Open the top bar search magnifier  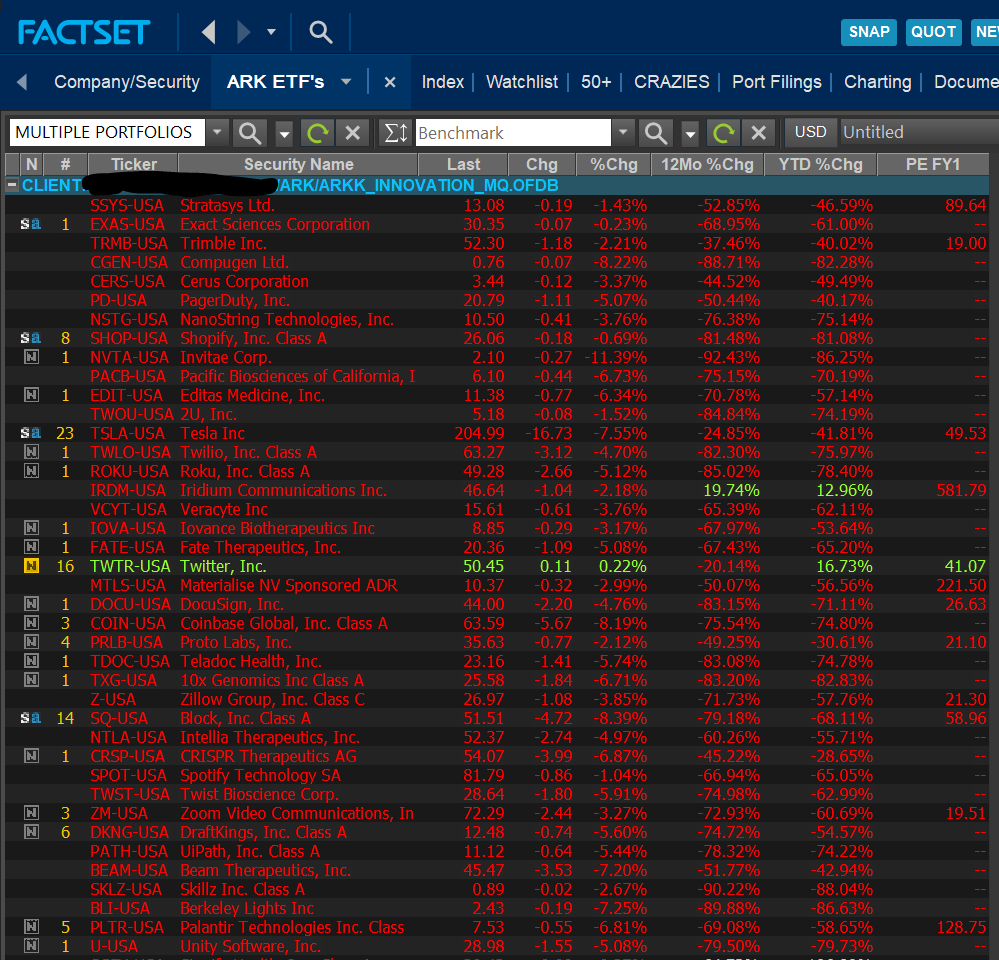pyautogui.click(x=320, y=31)
